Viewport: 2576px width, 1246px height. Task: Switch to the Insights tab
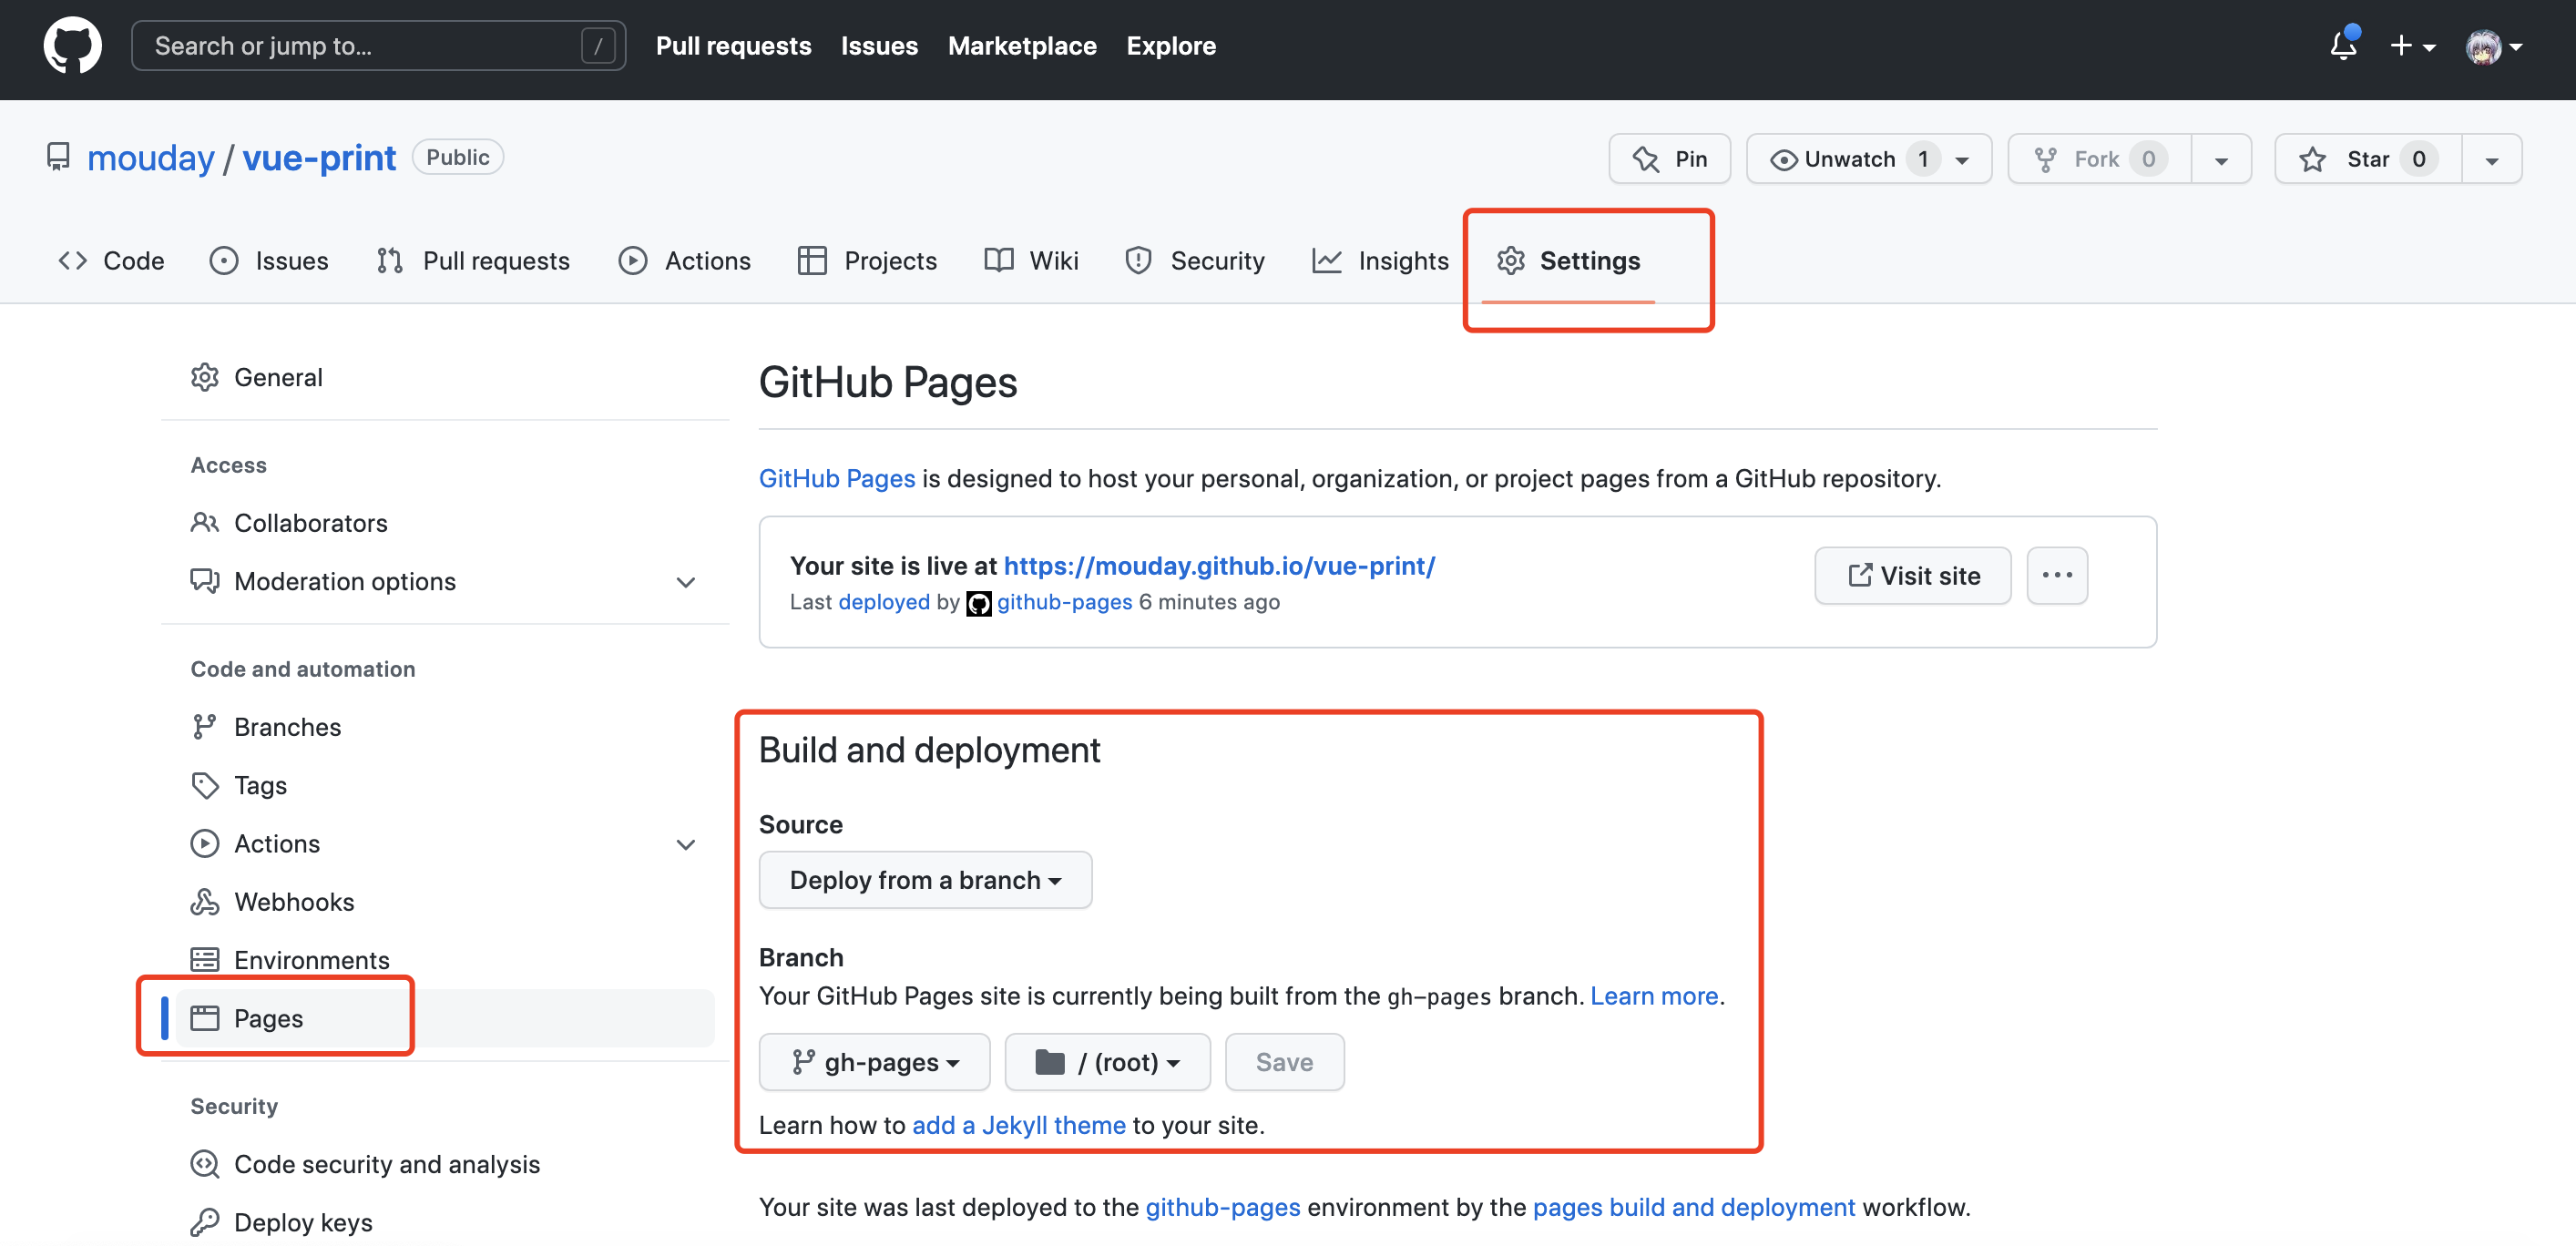[1381, 261]
